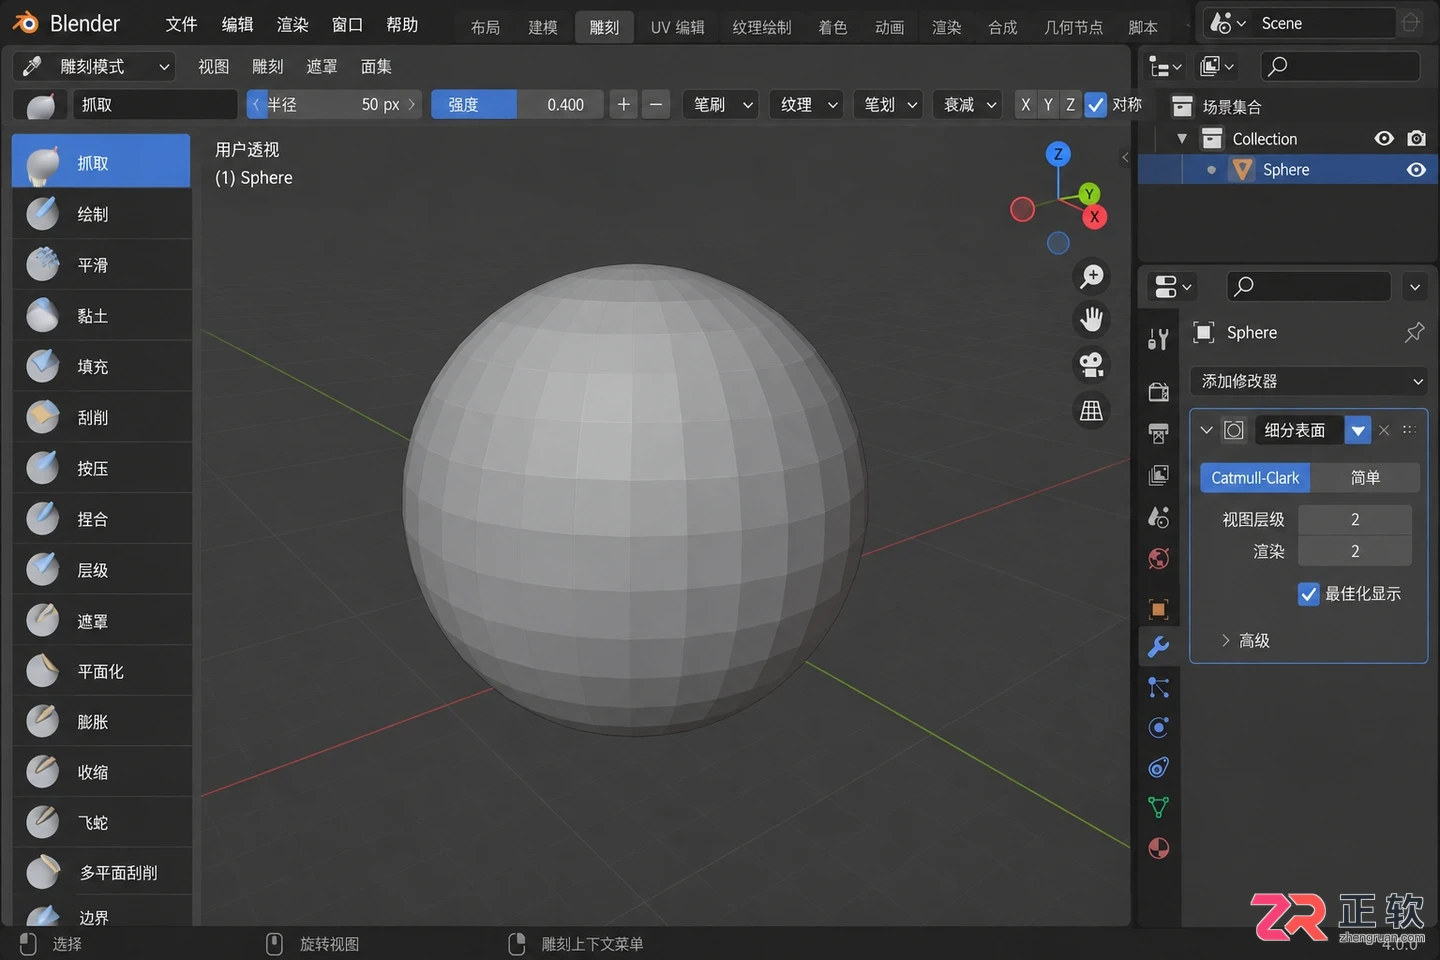Toggle the 对称 symmetry checkbox

tap(1097, 104)
